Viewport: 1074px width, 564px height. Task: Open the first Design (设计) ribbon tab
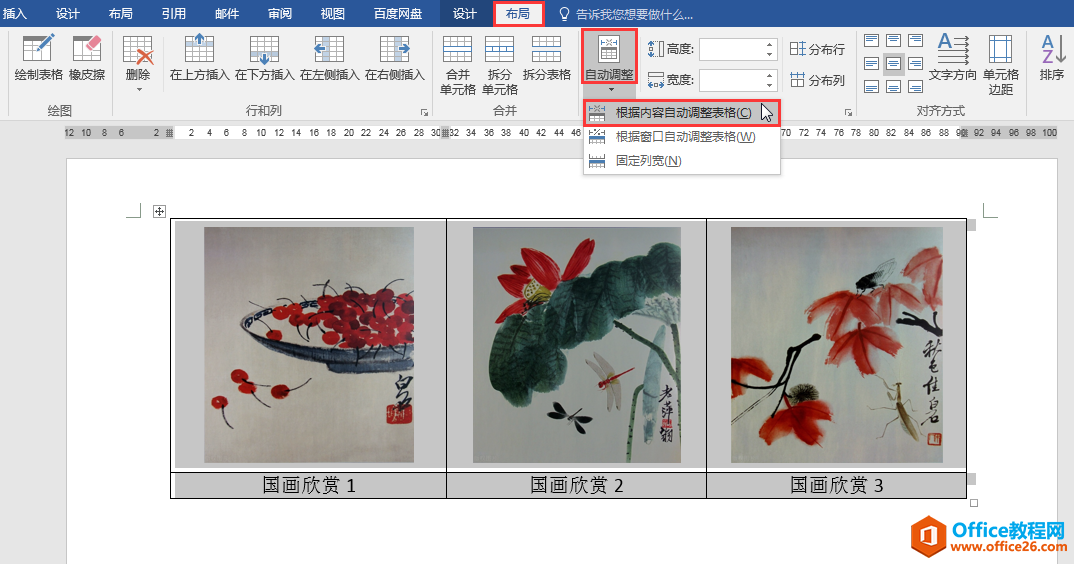67,14
